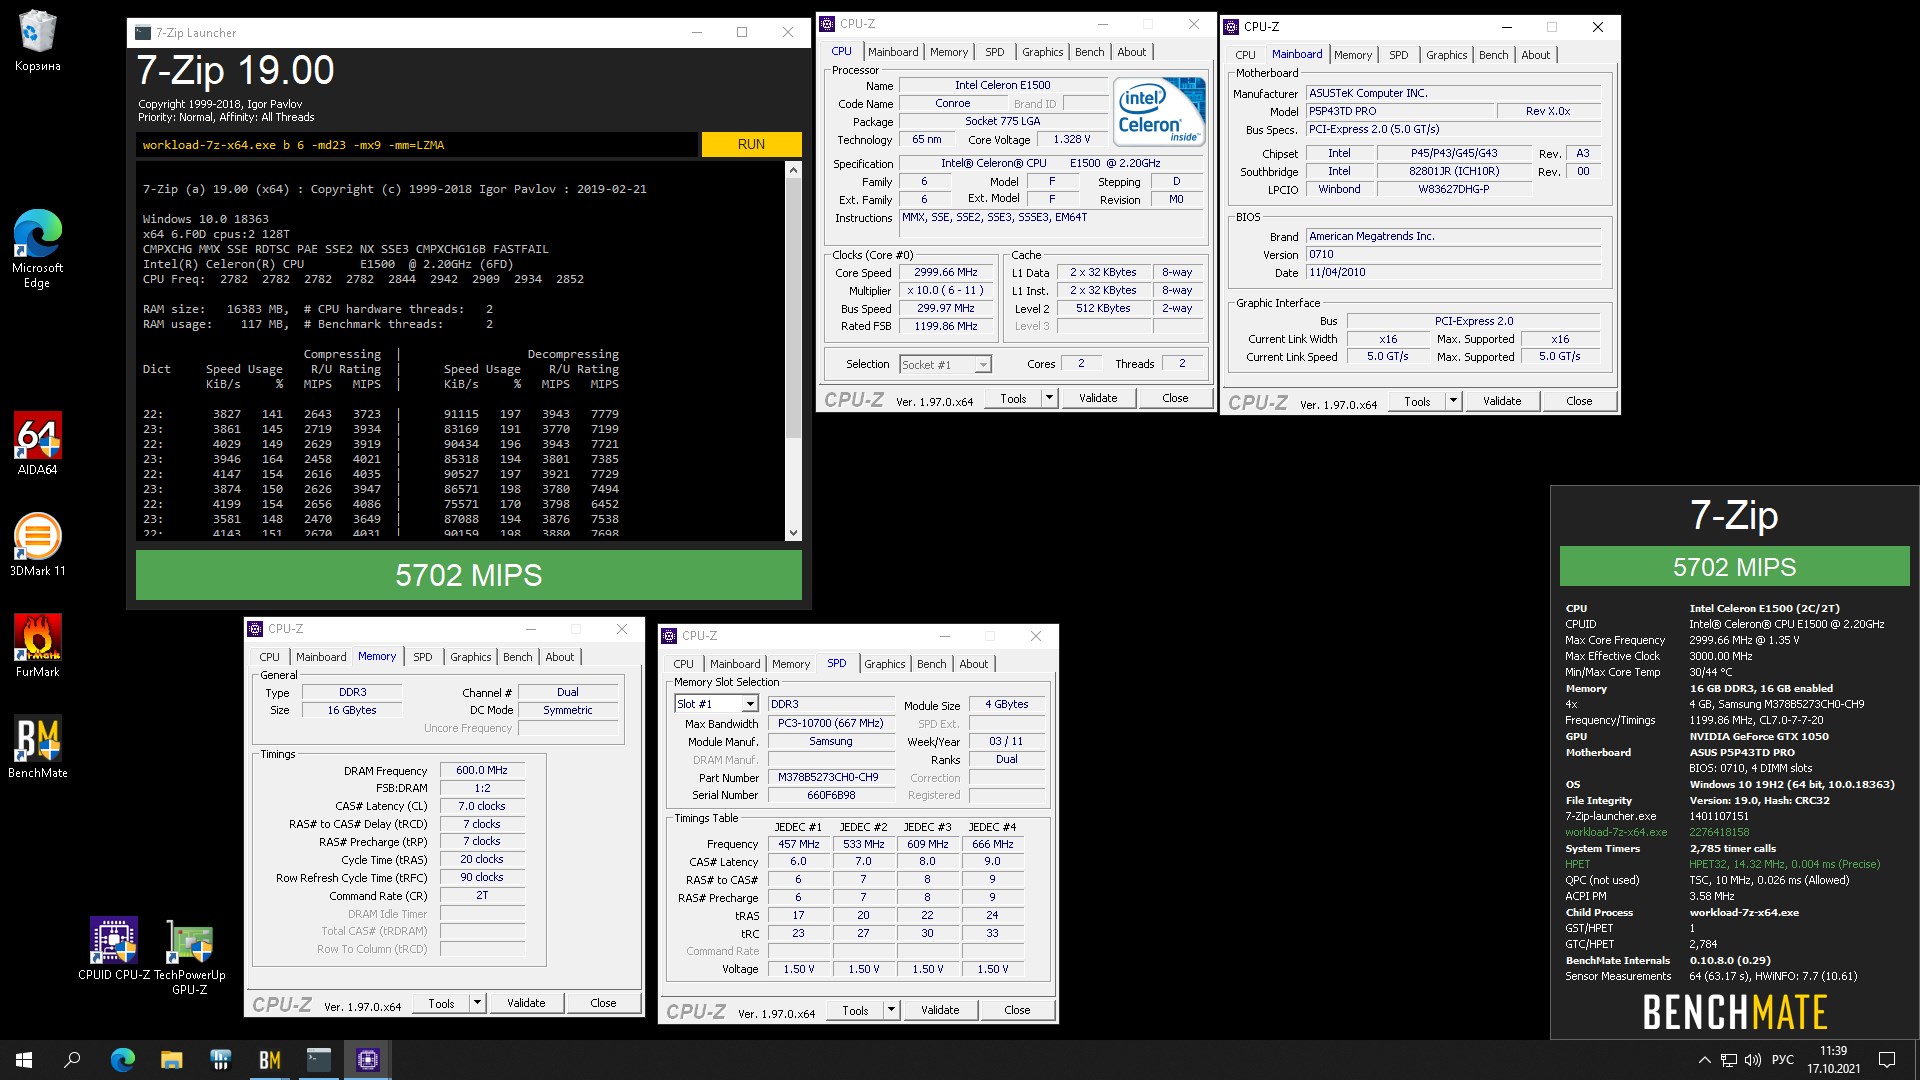The width and height of the screenshot is (1920, 1080).
Task: Open the Recycle Bin desktop icon
Action: [x=37, y=42]
